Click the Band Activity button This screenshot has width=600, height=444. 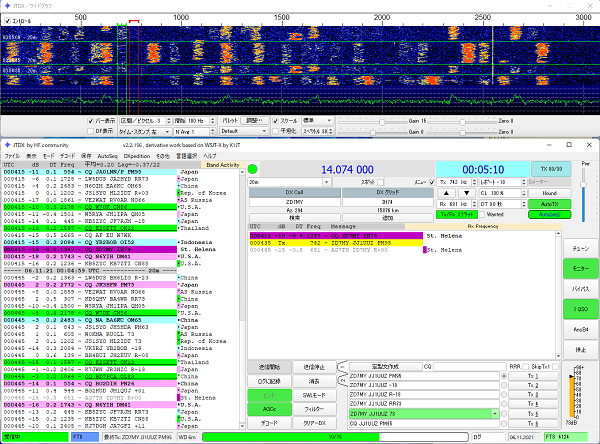click(x=223, y=165)
